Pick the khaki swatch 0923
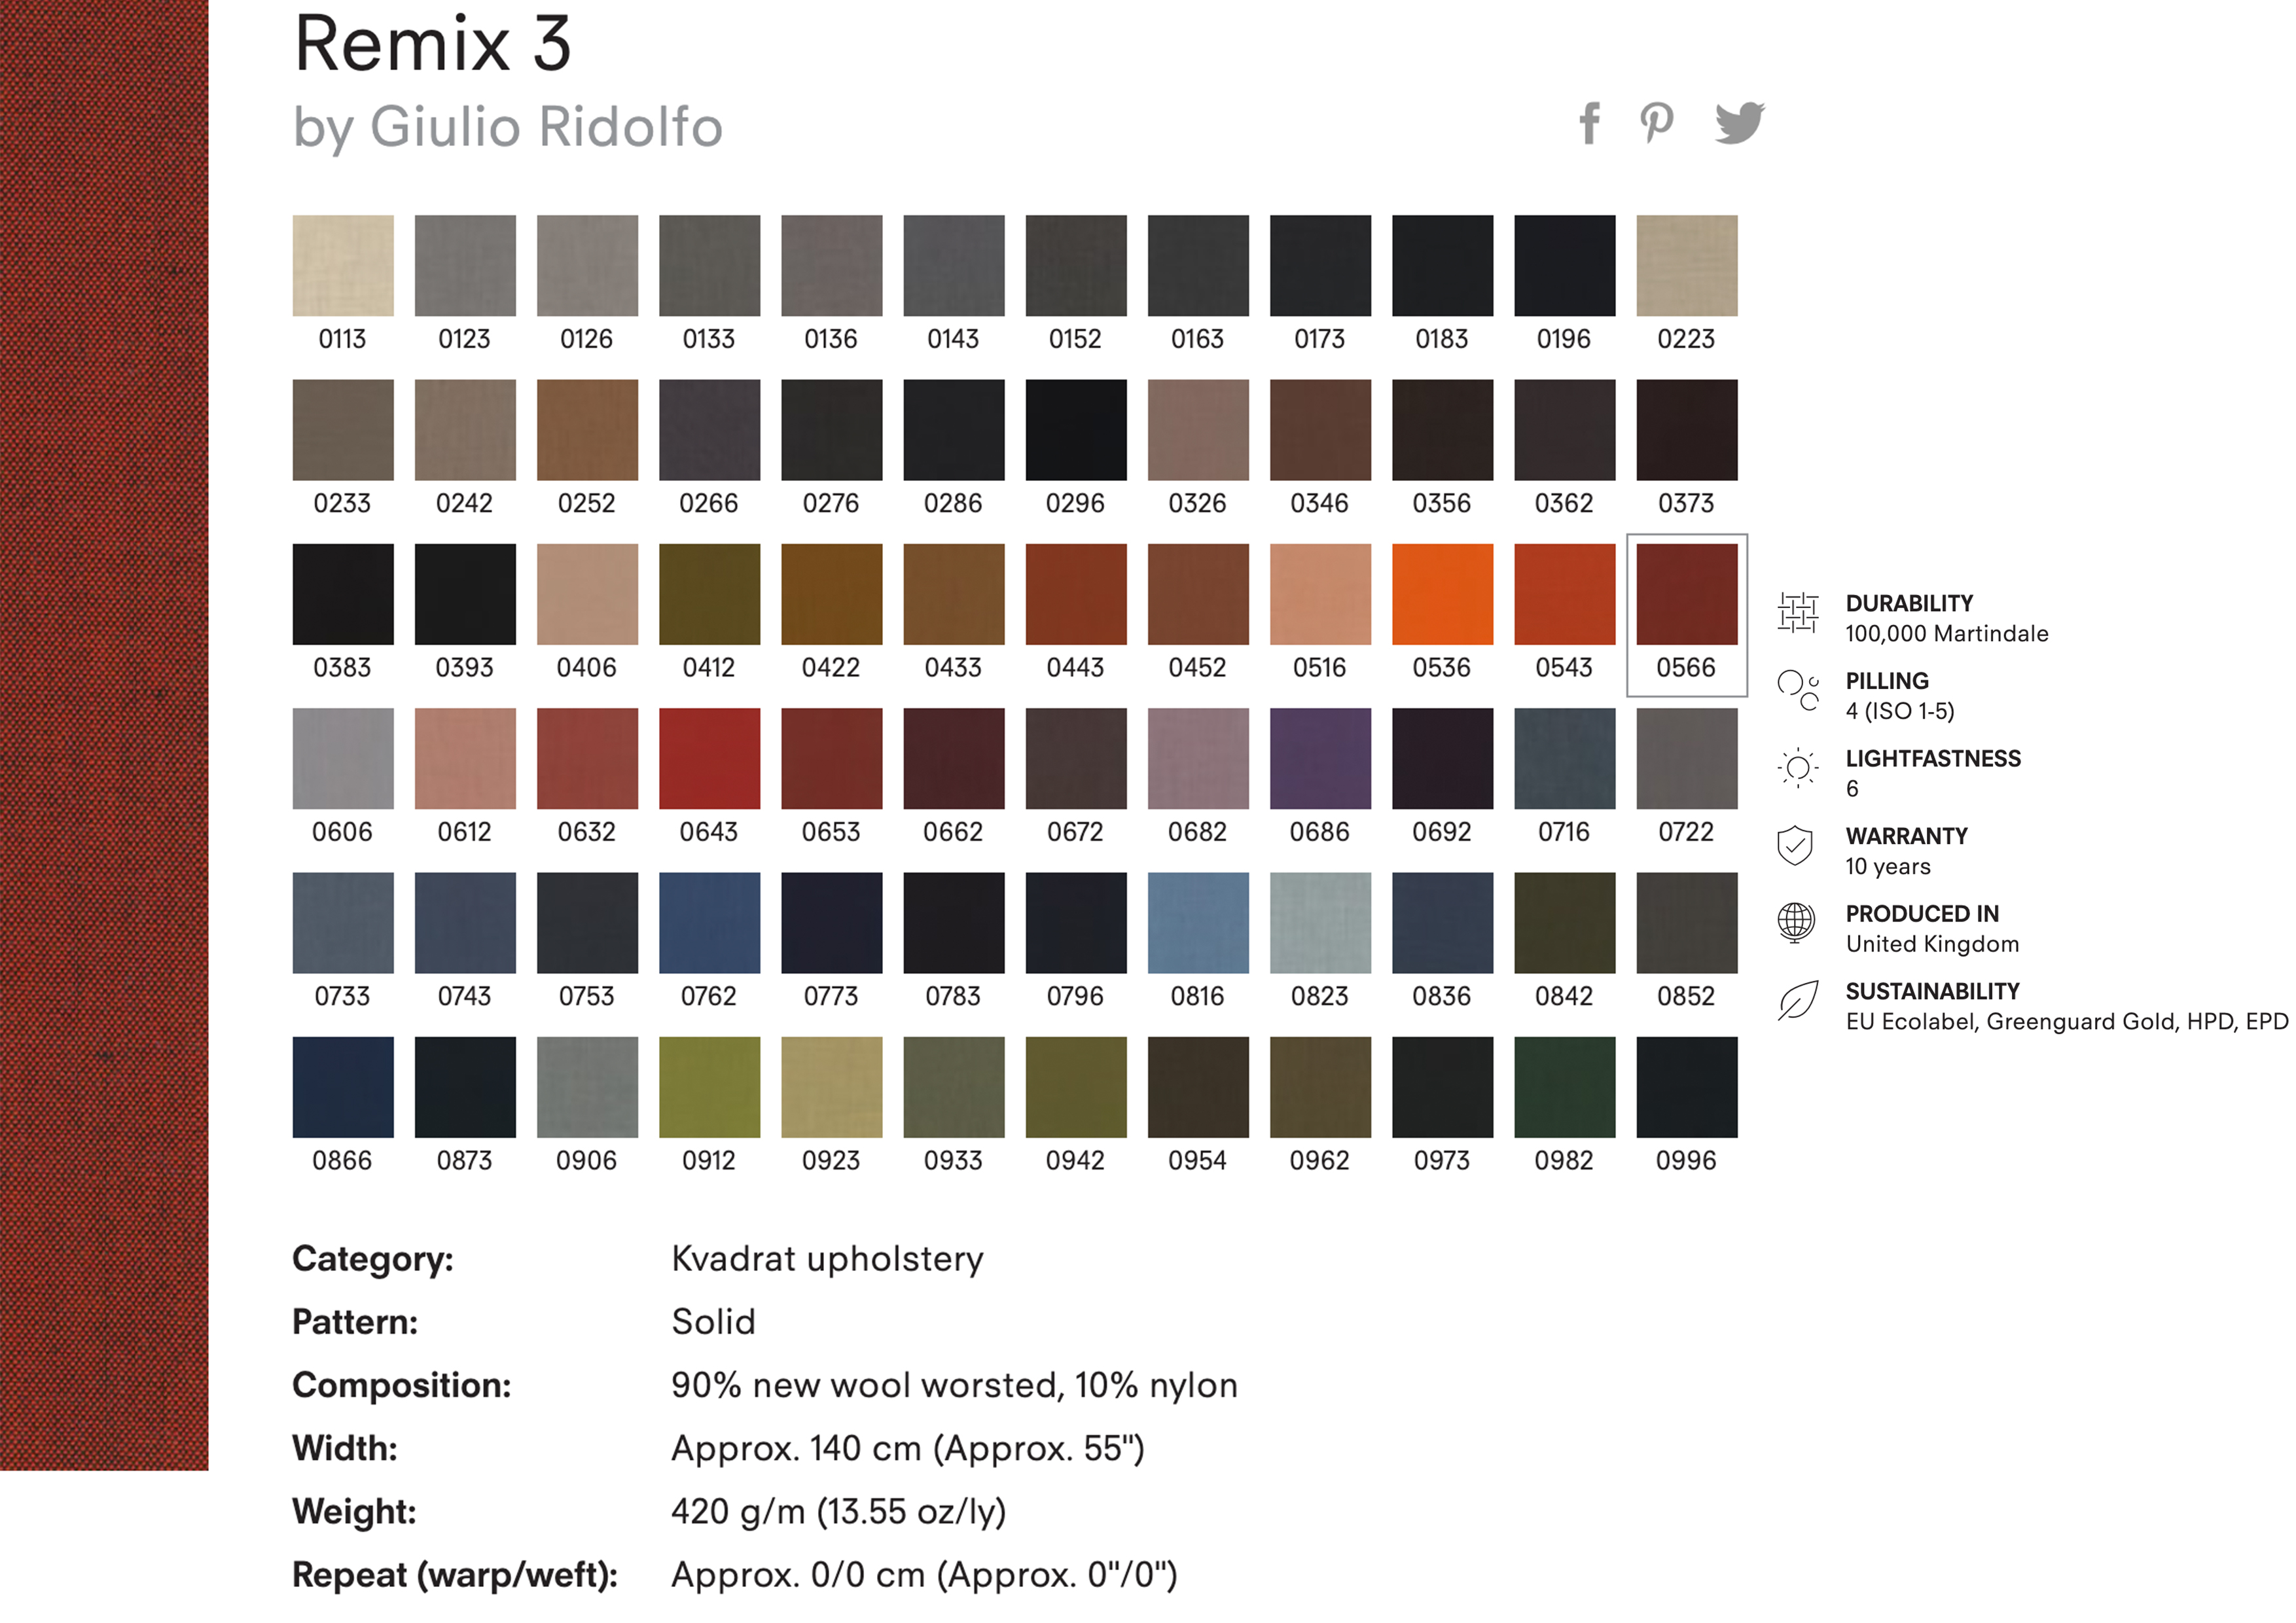This screenshot has width=2296, height=1623. [x=831, y=1088]
